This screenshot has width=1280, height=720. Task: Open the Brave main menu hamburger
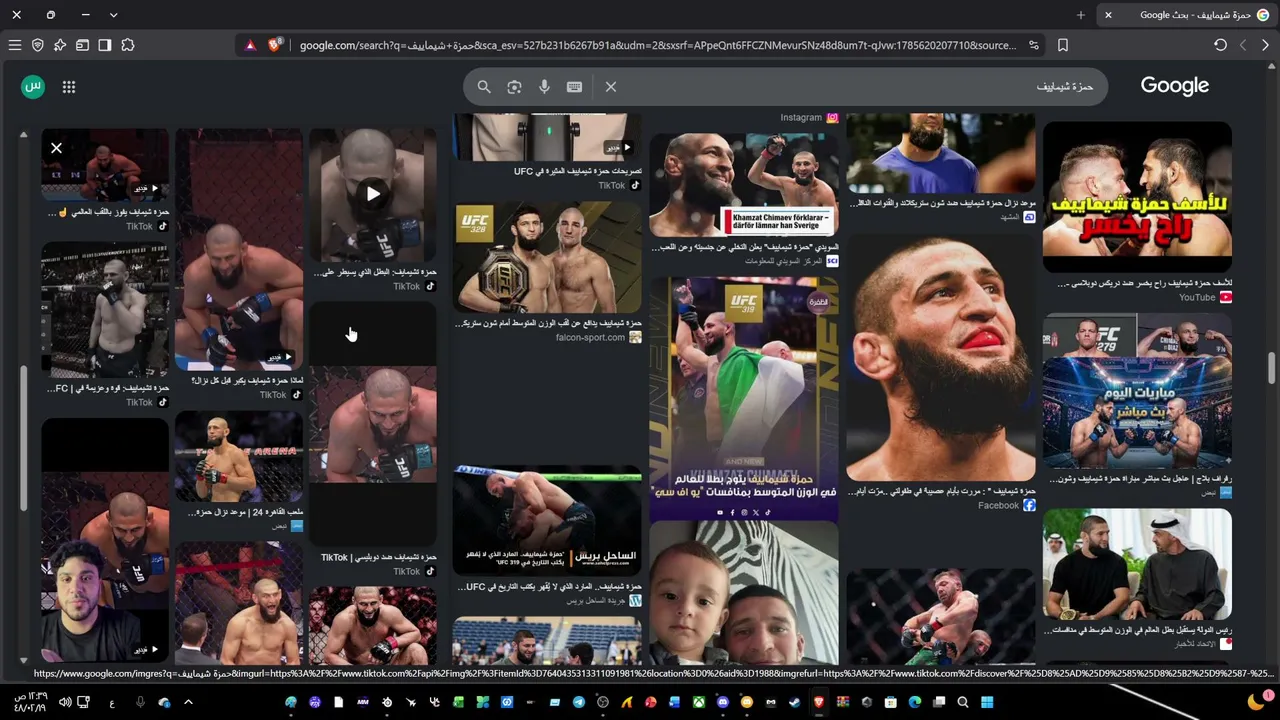click(15, 45)
